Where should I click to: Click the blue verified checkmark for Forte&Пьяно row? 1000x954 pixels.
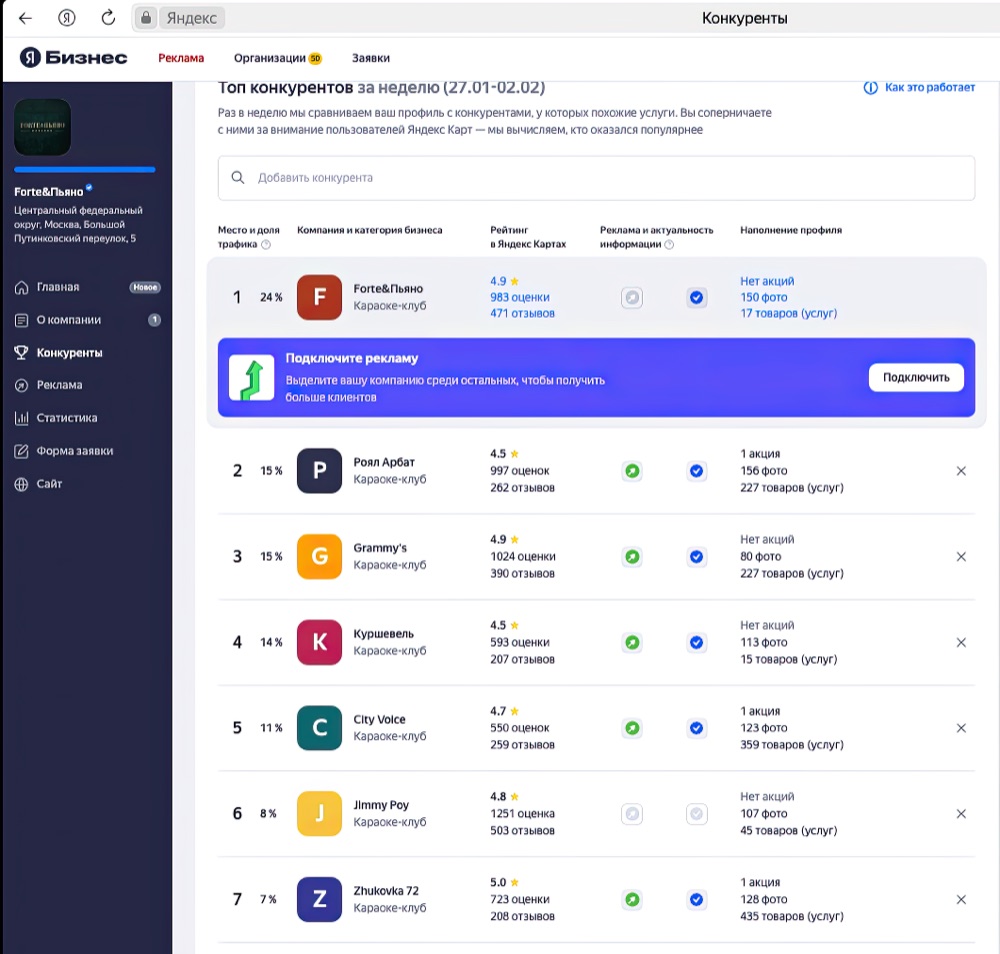coord(696,297)
